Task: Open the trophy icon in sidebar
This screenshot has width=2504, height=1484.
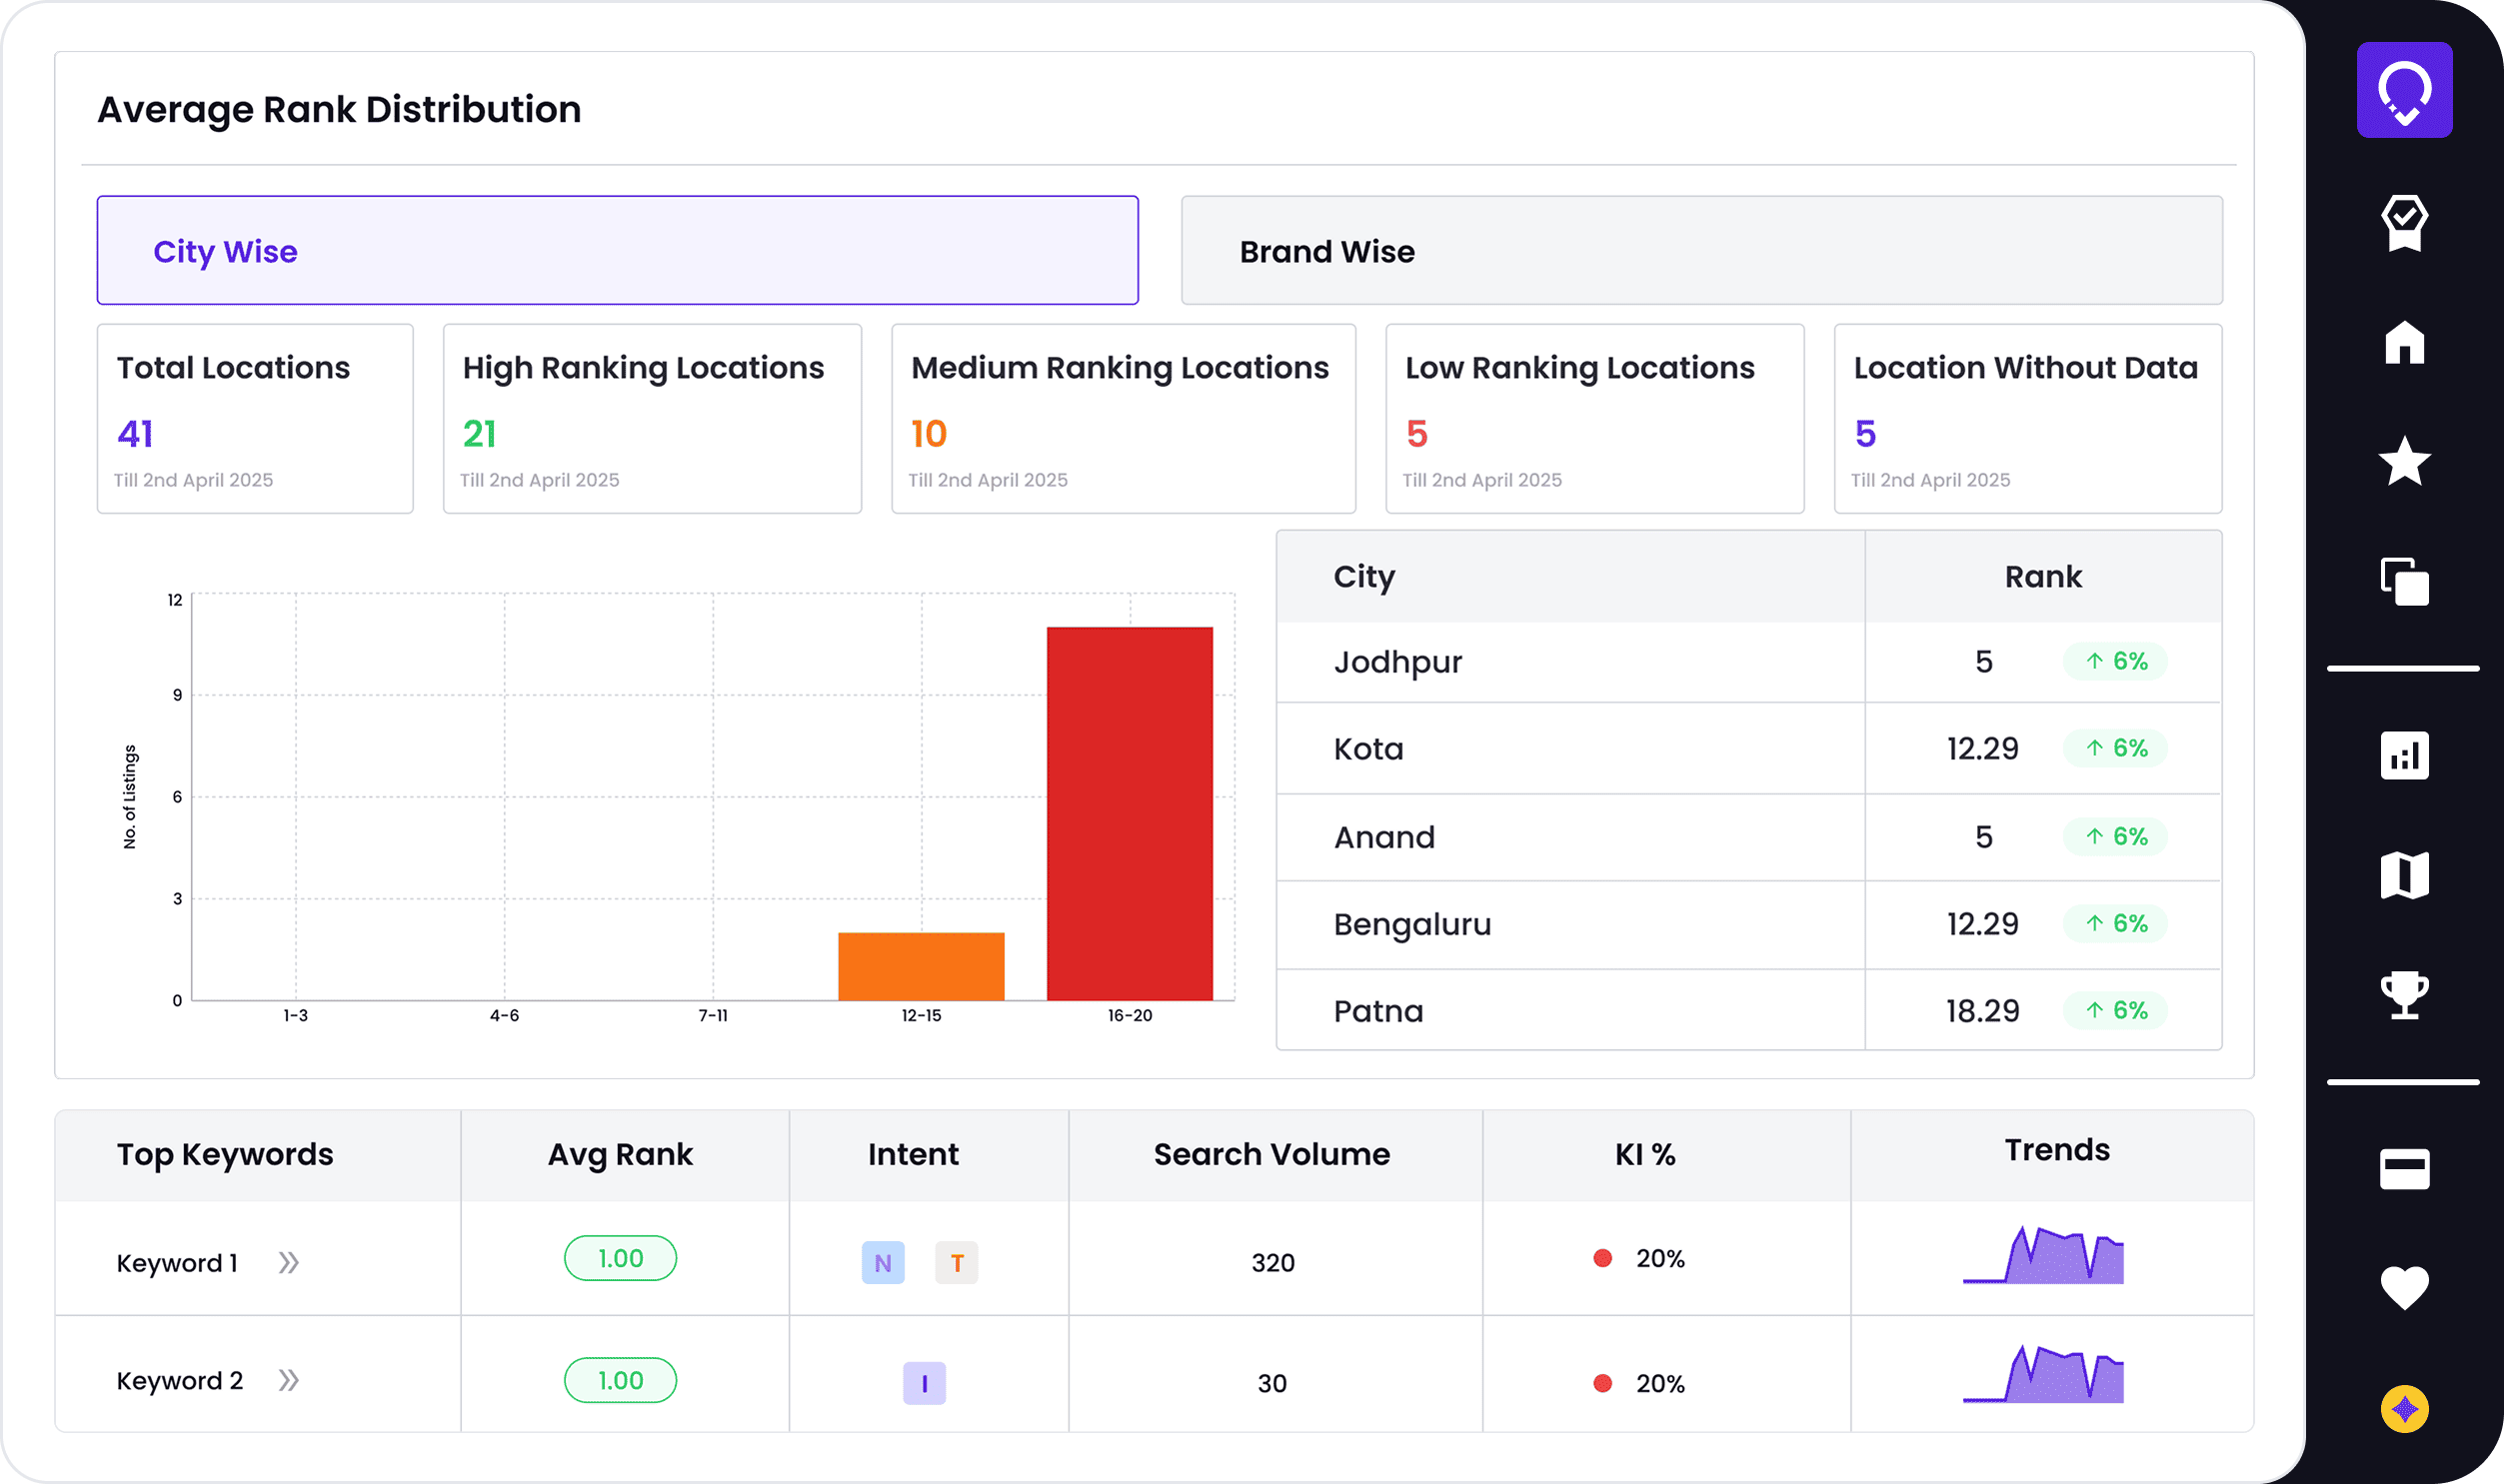Action: [x=2403, y=995]
